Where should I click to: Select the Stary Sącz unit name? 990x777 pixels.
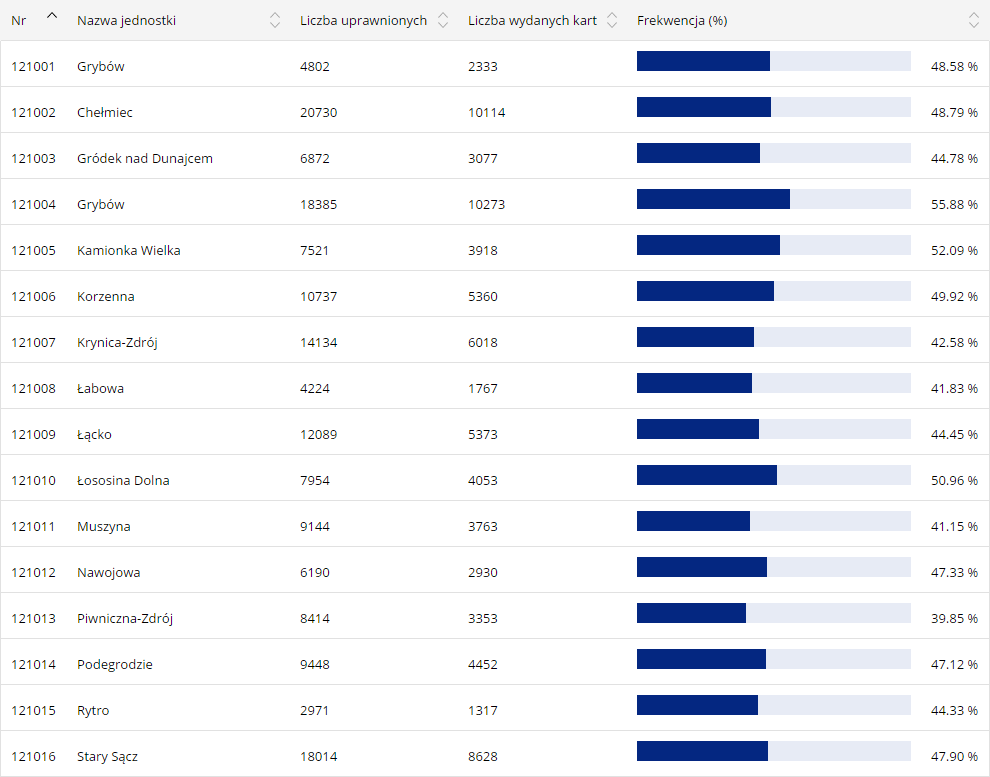[107, 757]
